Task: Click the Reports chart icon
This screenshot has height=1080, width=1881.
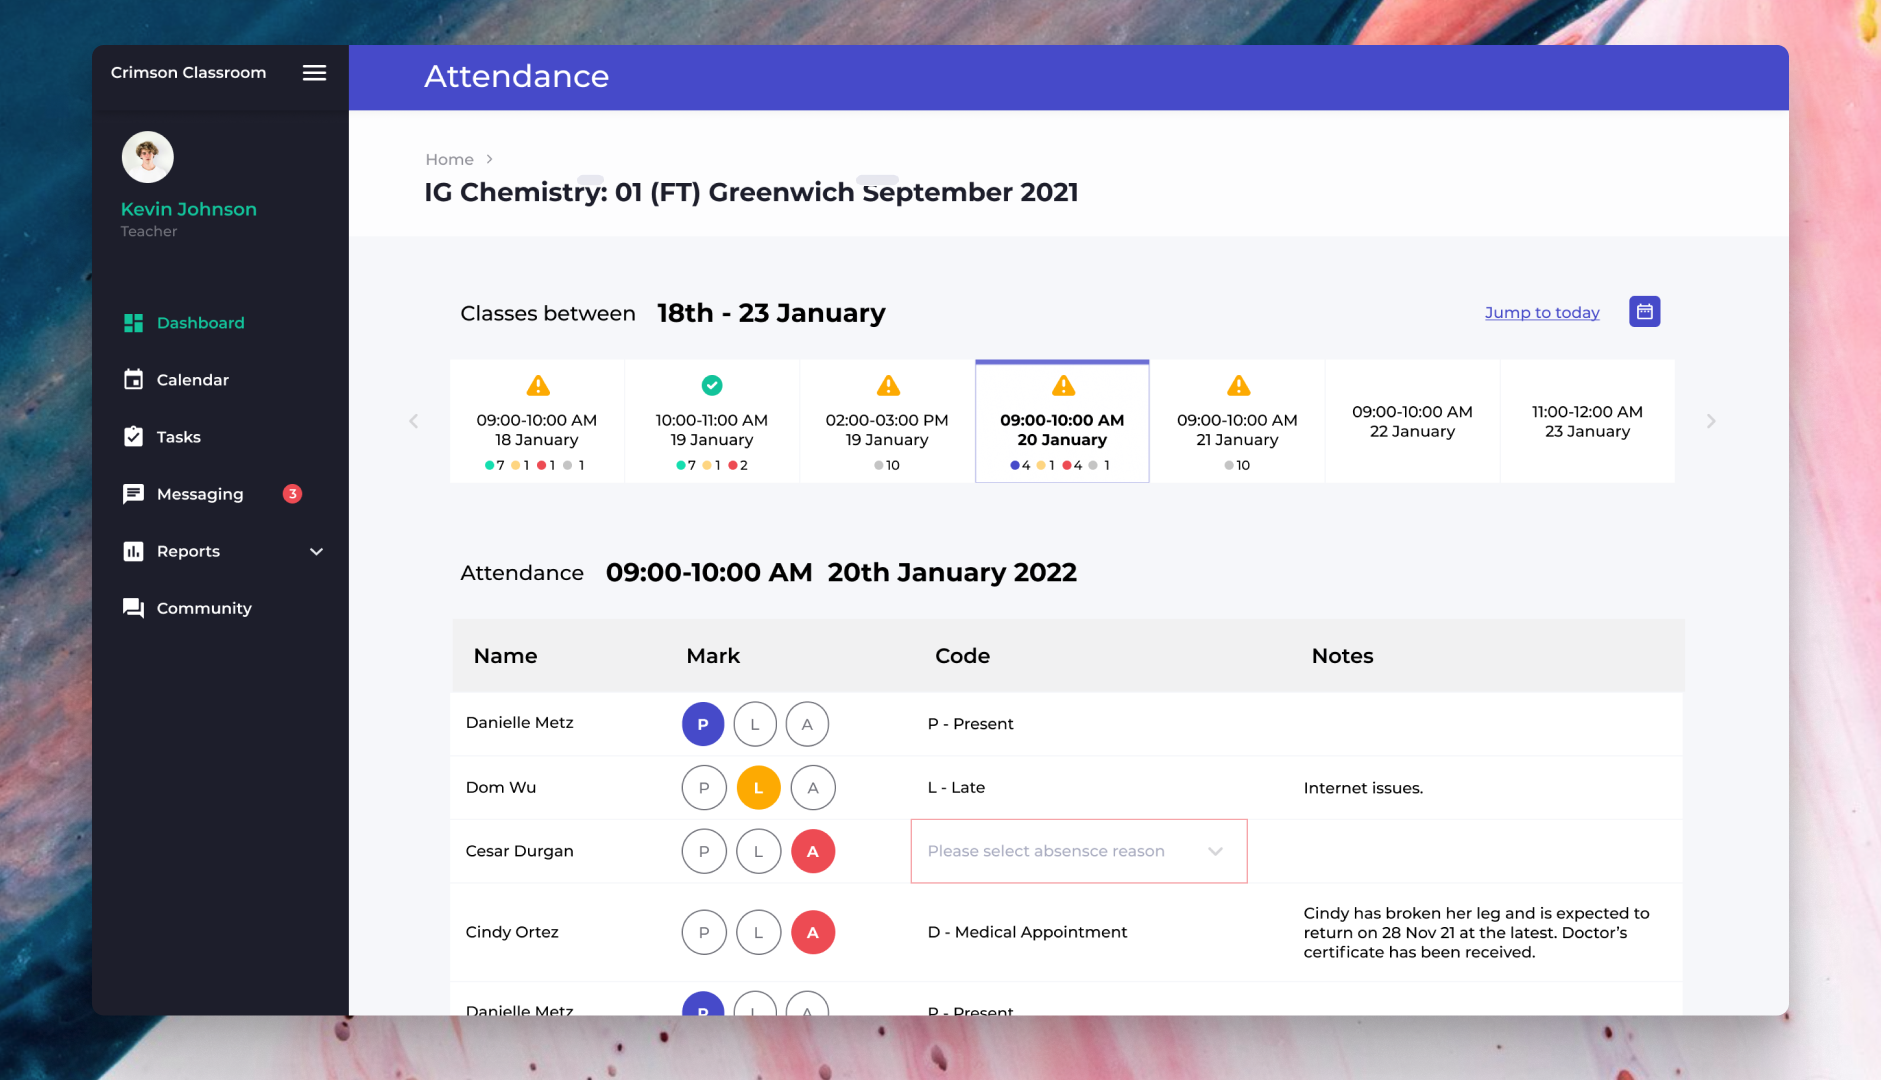Action: point(133,551)
